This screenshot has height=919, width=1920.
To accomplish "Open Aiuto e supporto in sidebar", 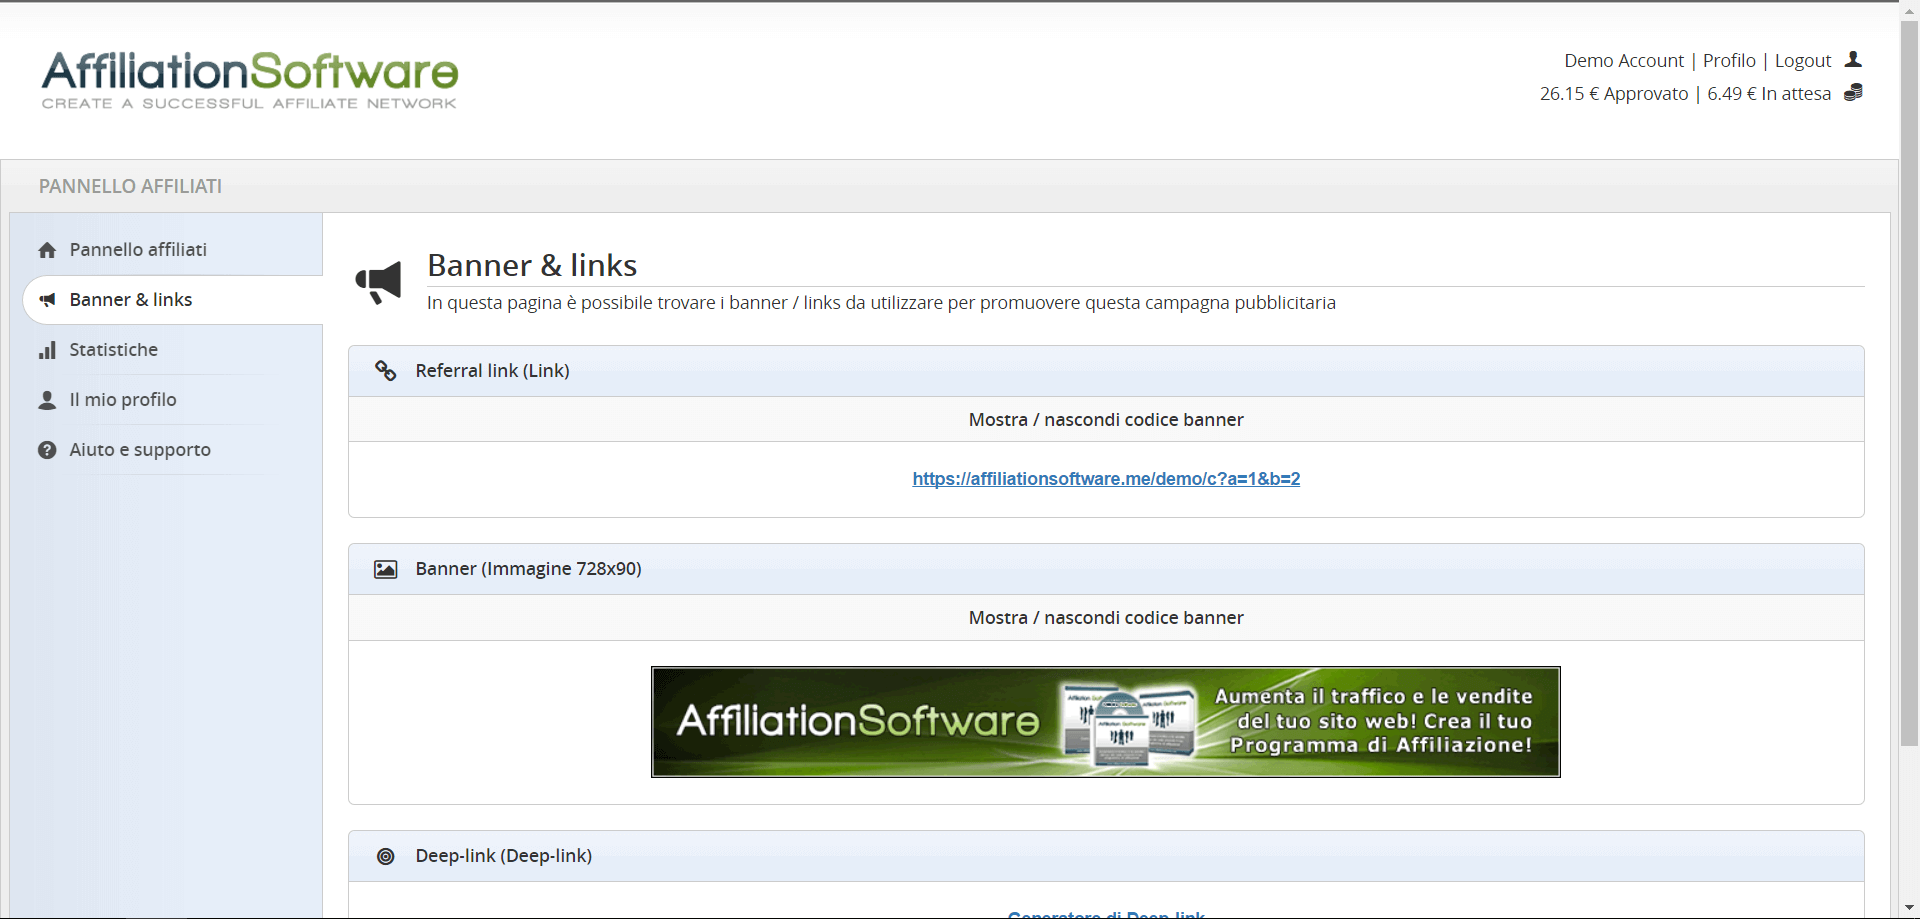I will (140, 450).
